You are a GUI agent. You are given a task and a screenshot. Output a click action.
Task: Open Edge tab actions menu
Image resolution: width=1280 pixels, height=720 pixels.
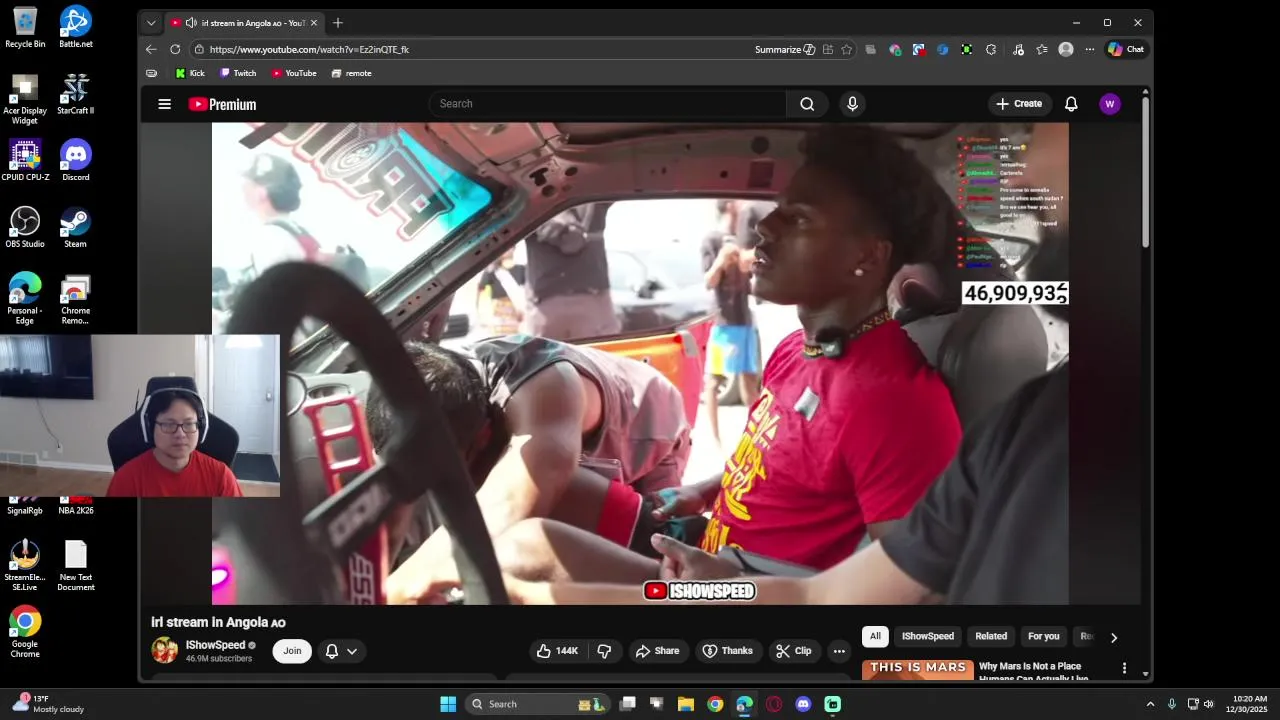pos(151,23)
